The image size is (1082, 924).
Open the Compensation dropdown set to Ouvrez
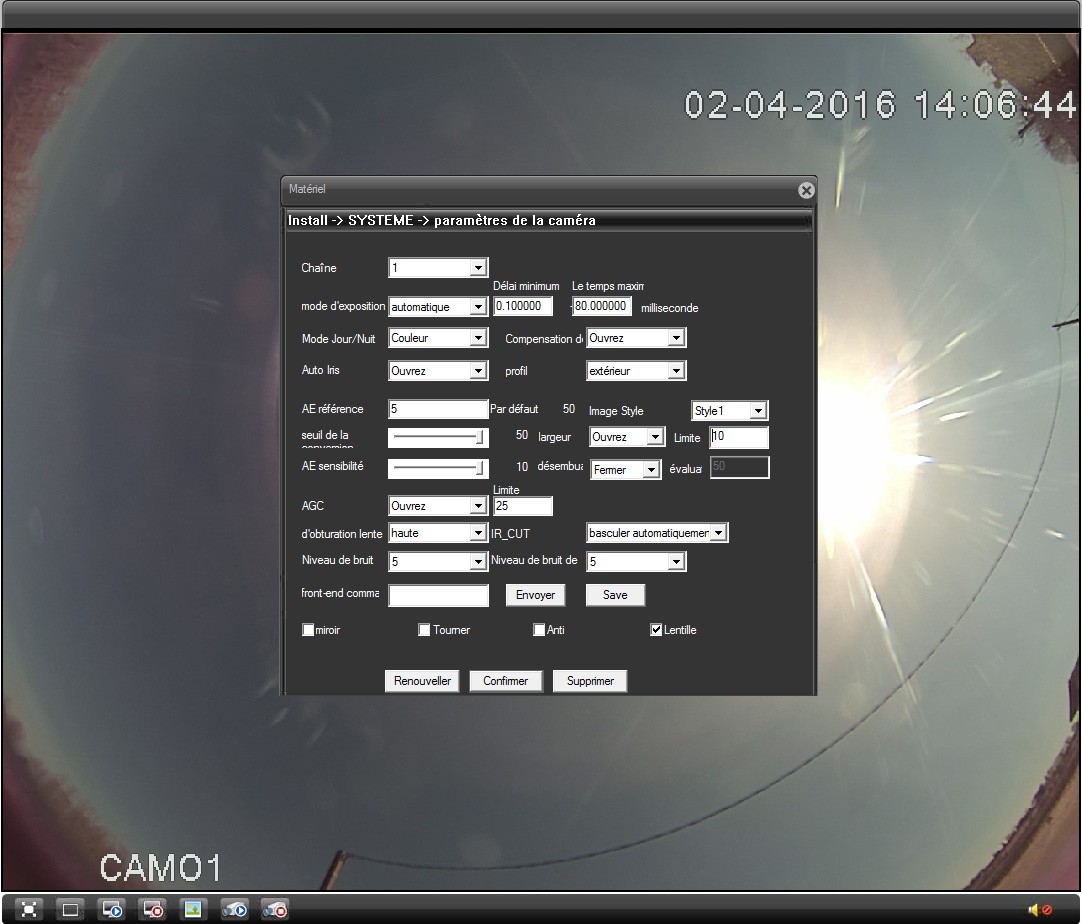pyautogui.click(x=636, y=338)
